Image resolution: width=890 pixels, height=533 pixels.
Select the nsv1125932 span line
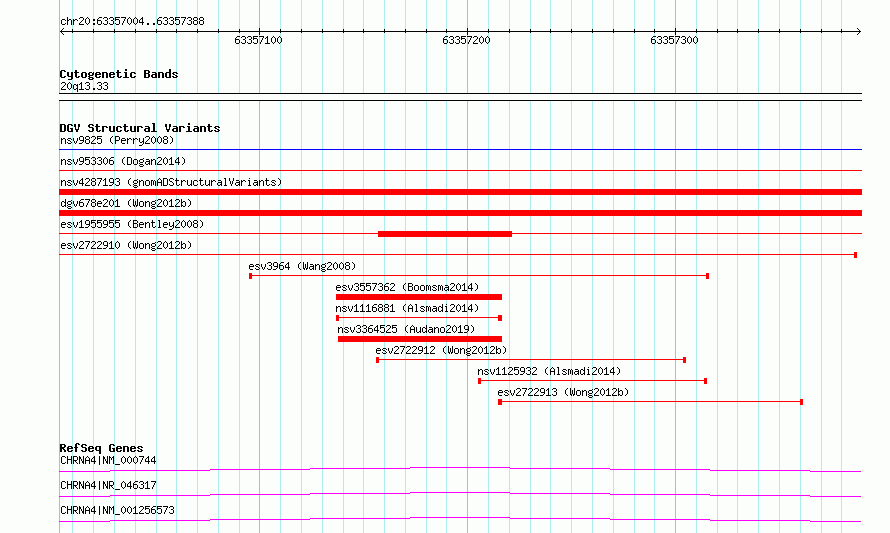593,381
